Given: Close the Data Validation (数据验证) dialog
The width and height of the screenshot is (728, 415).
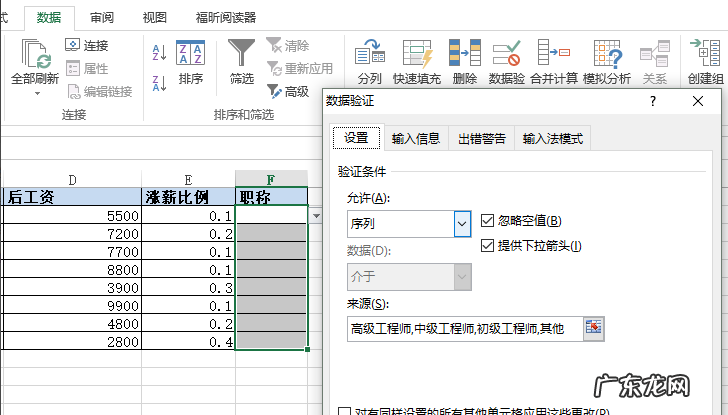Looking at the screenshot, I should (698, 101).
